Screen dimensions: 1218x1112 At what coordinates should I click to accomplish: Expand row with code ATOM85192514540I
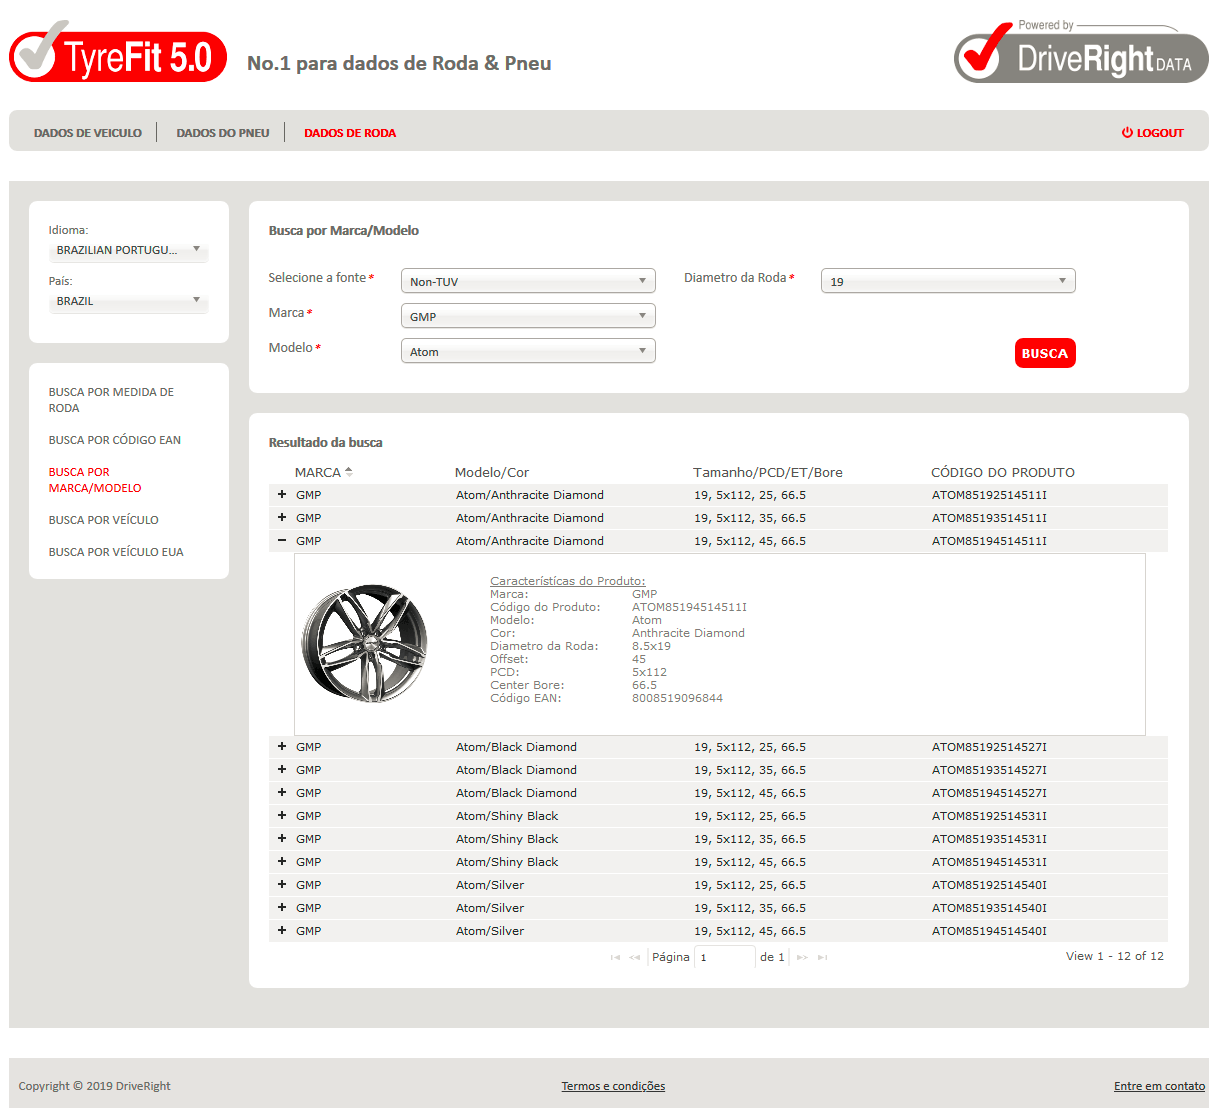point(282,884)
